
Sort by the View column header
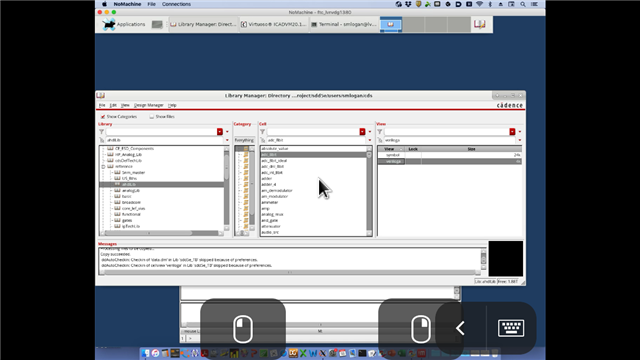pos(391,149)
